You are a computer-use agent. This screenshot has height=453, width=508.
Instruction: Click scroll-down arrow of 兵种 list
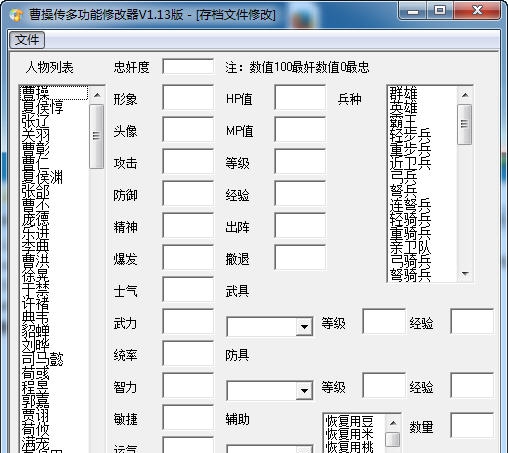465,274
